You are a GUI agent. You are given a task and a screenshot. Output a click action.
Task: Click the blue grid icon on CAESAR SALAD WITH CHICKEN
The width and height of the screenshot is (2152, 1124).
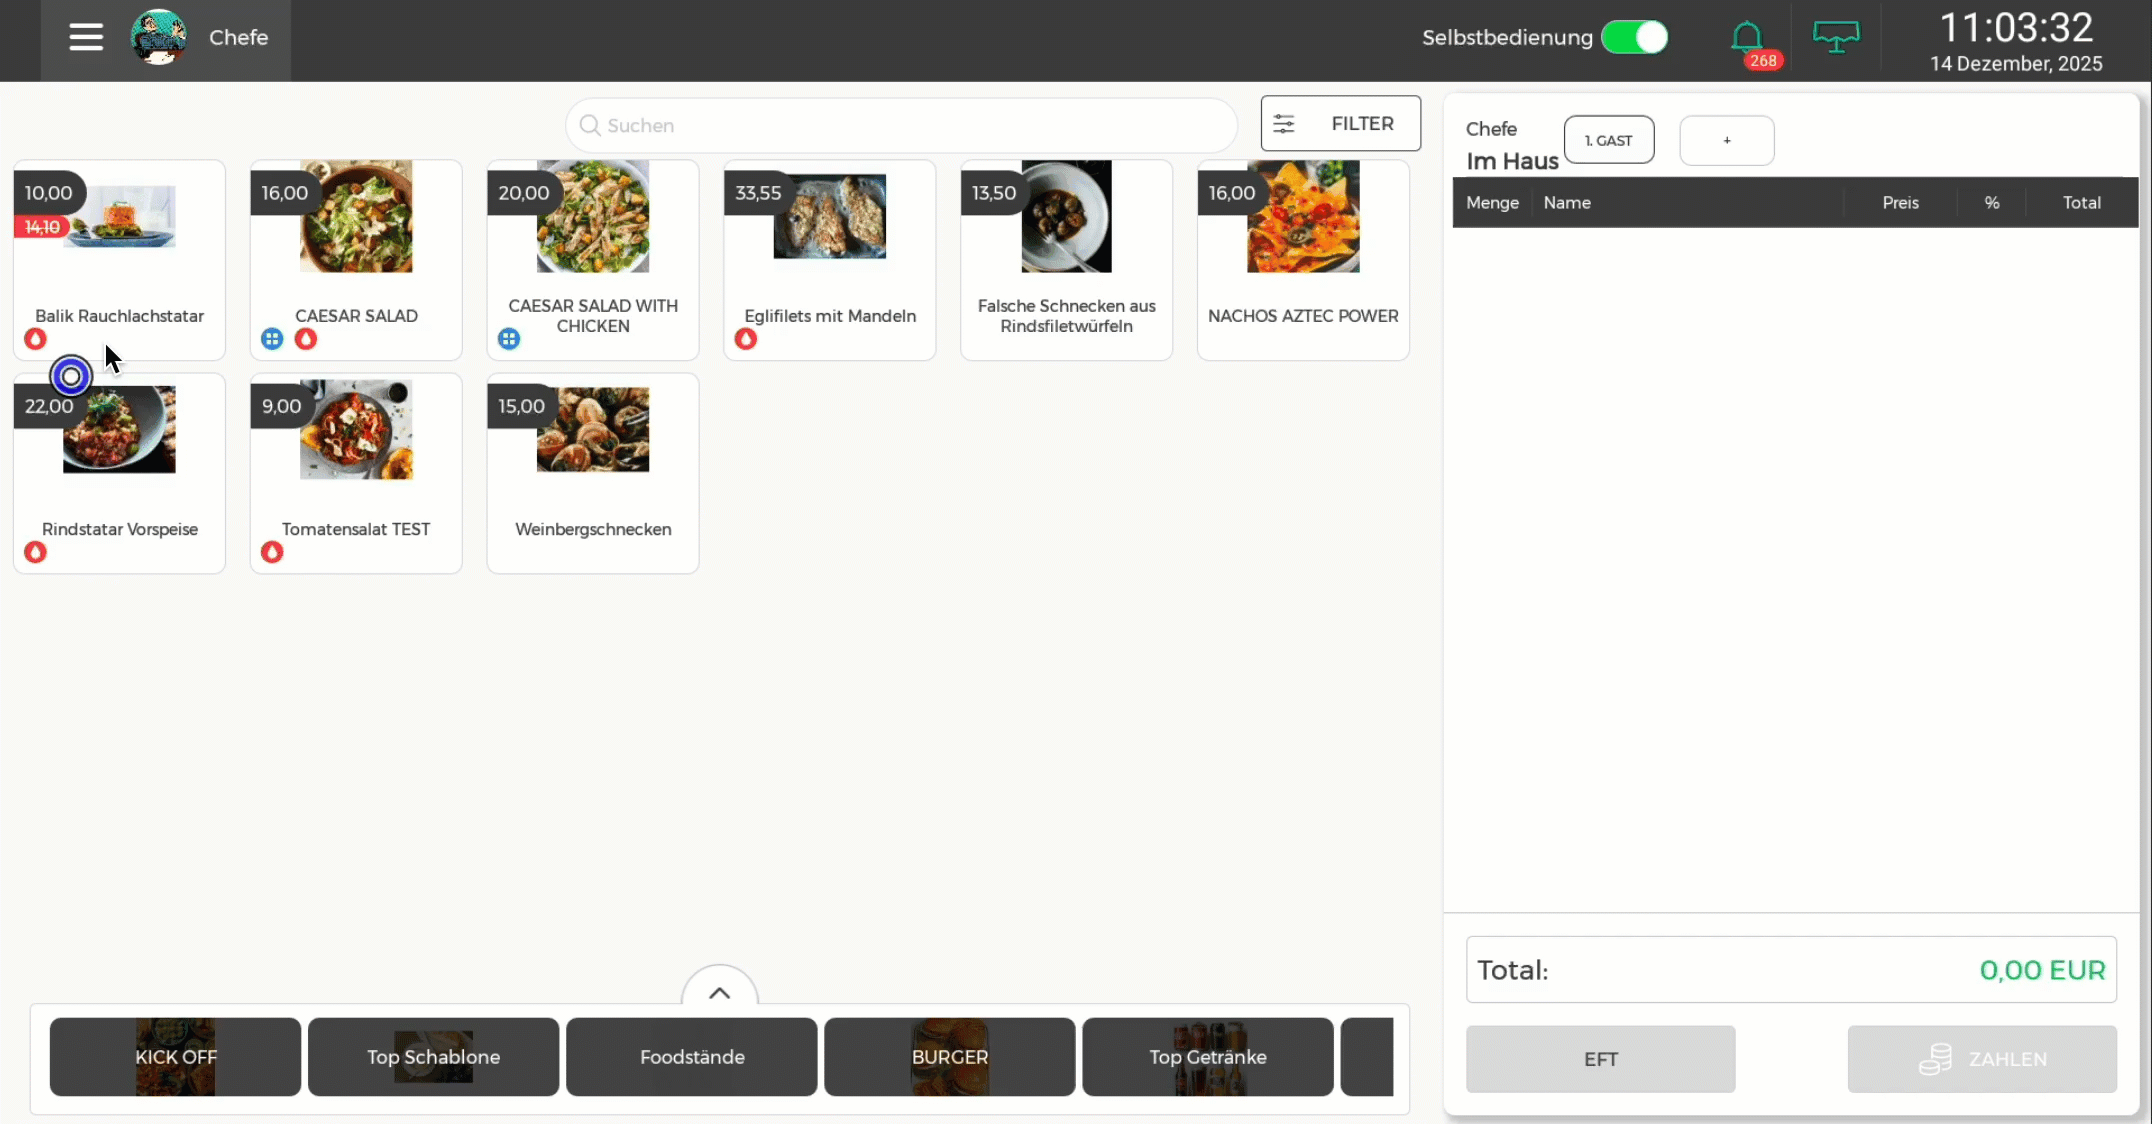pos(509,339)
